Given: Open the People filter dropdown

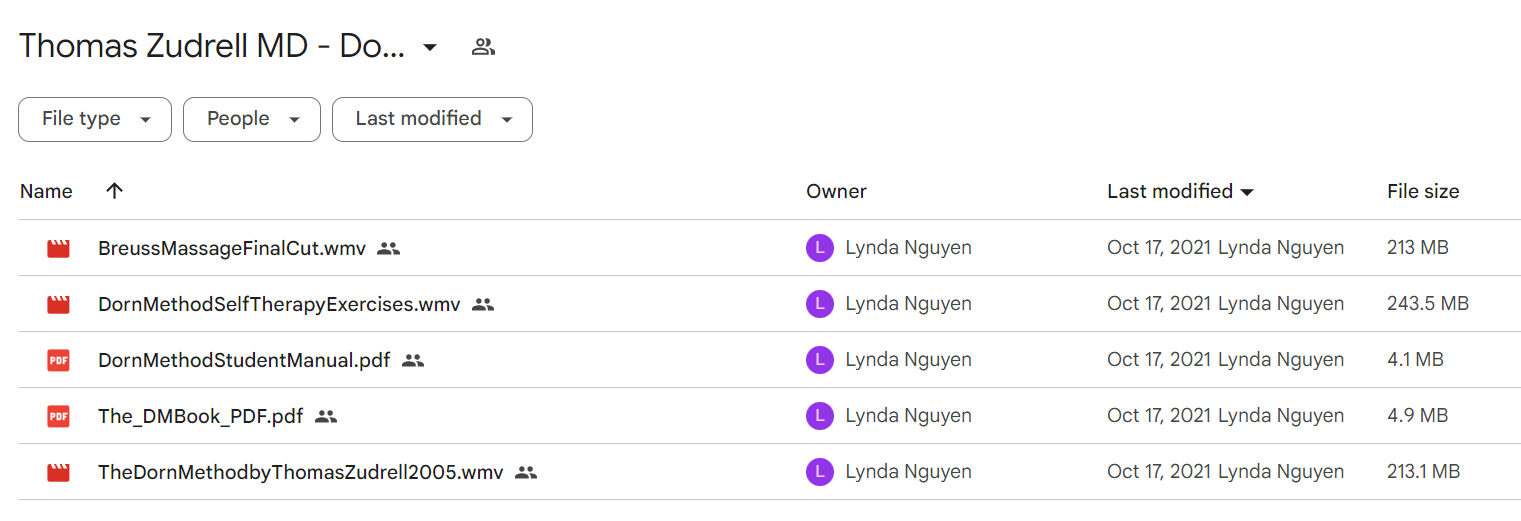Looking at the screenshot, I should point(252,119).
